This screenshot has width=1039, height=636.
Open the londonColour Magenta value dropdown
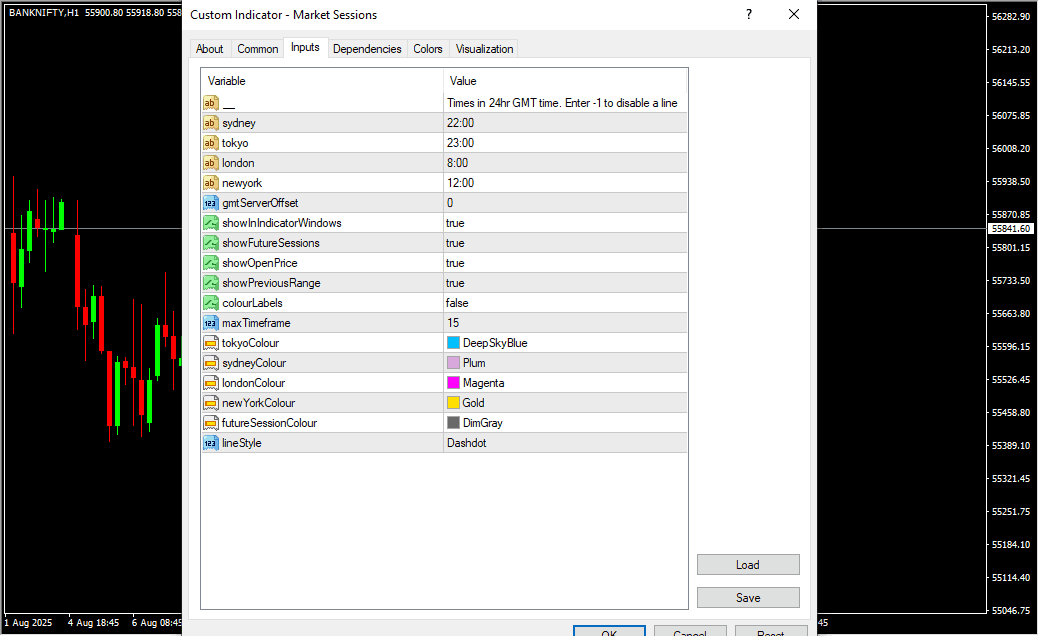[565, 383]
